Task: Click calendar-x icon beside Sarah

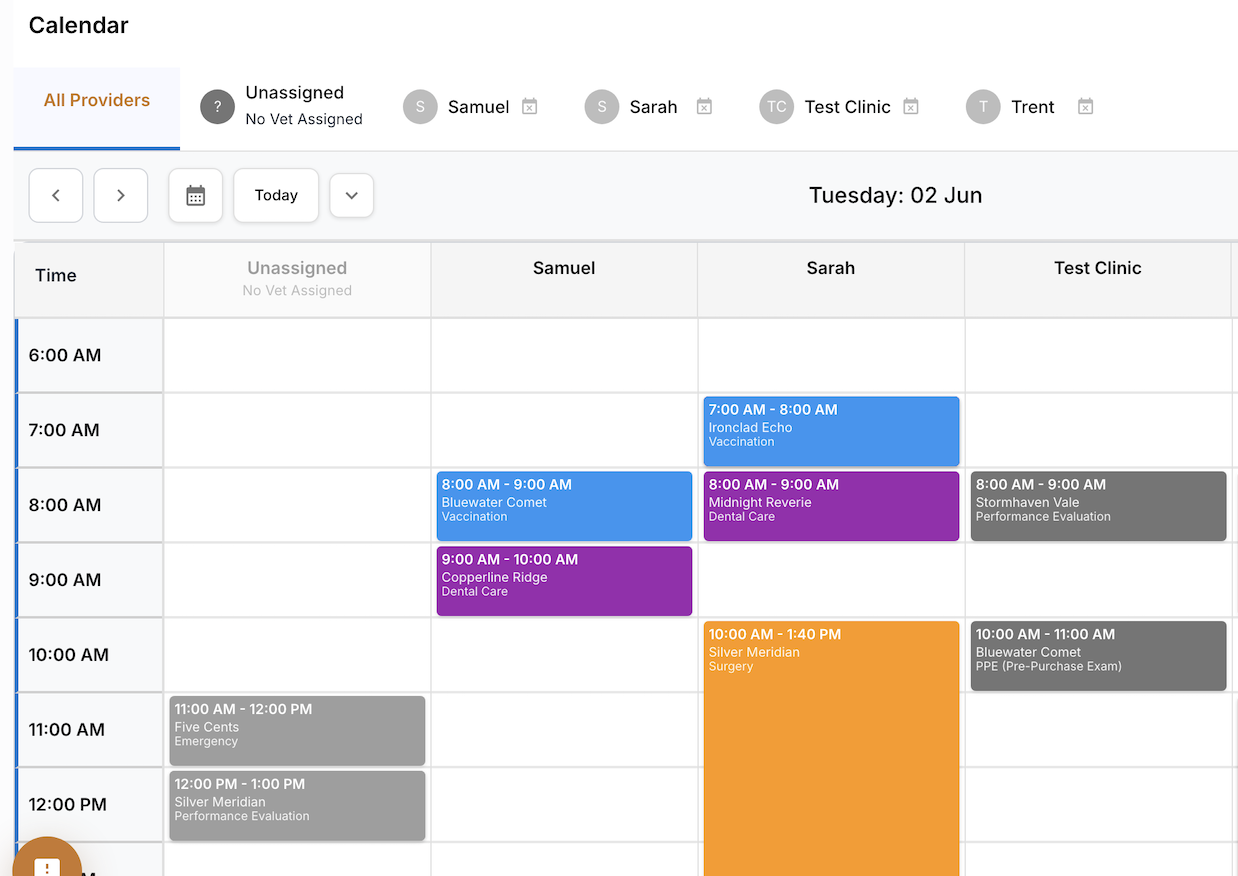Action: pos(704,106)
